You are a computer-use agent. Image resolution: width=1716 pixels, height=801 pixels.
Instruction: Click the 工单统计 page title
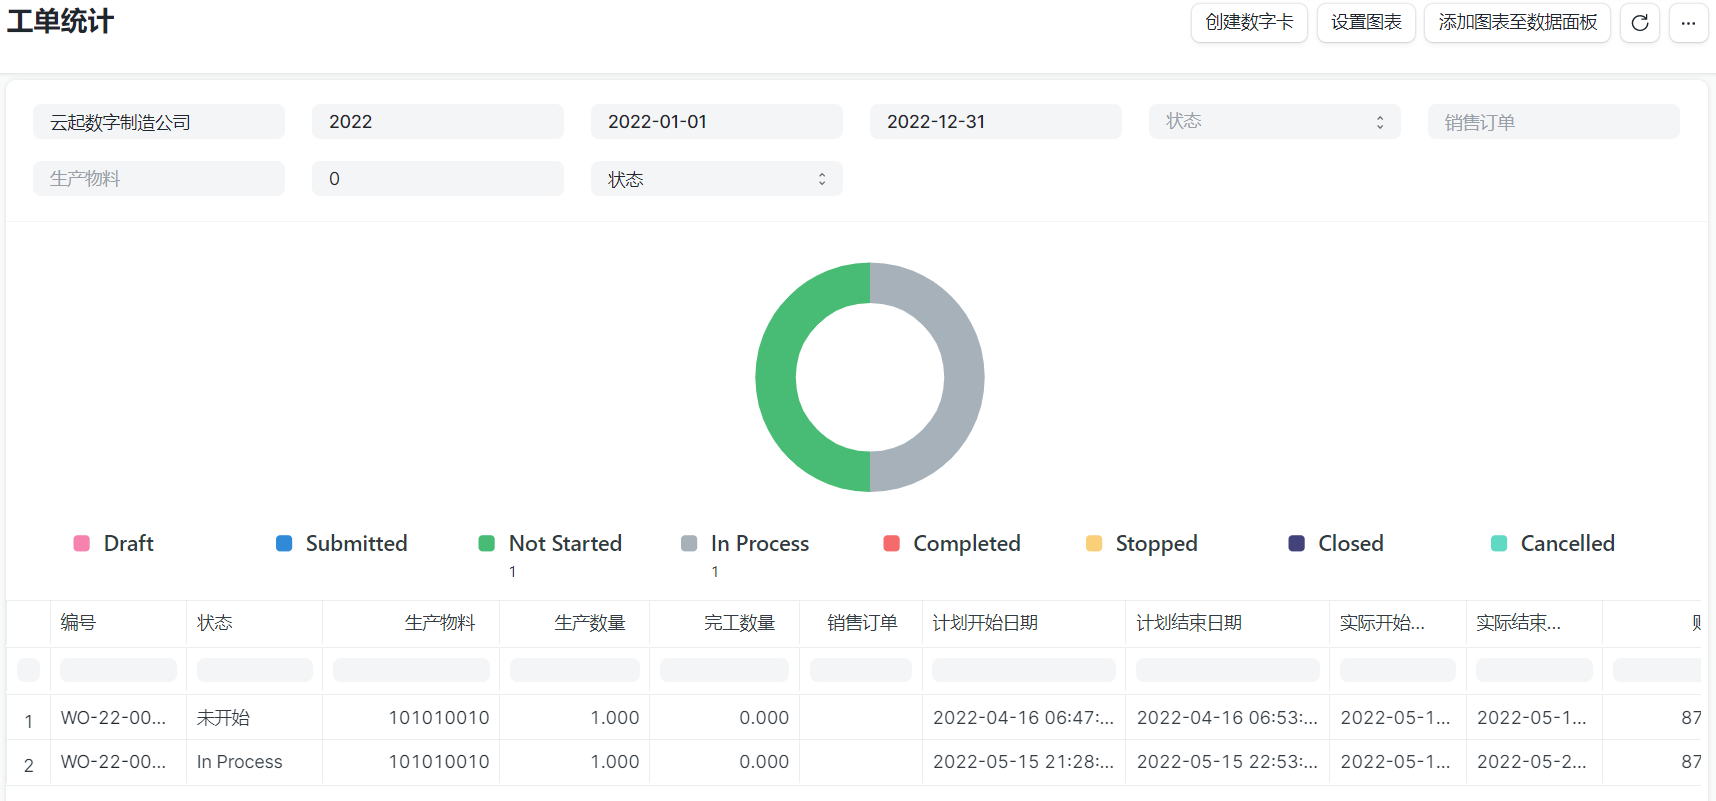60,21
